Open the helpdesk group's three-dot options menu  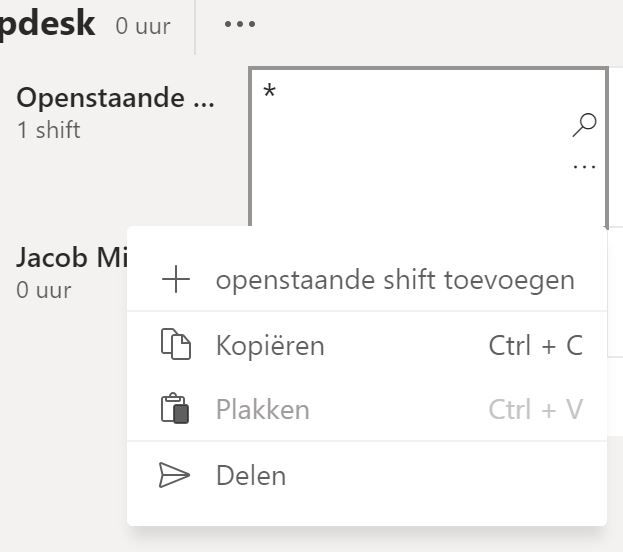(240, 24)
